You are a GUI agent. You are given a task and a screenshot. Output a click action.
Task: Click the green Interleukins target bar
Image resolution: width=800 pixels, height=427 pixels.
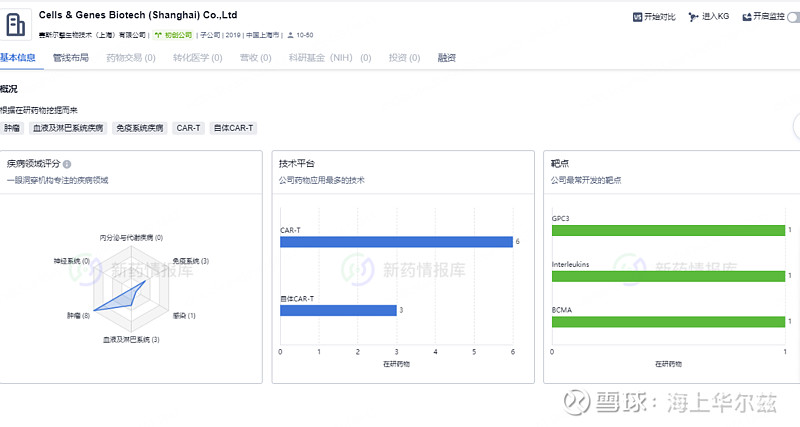(x=668, y=276)
